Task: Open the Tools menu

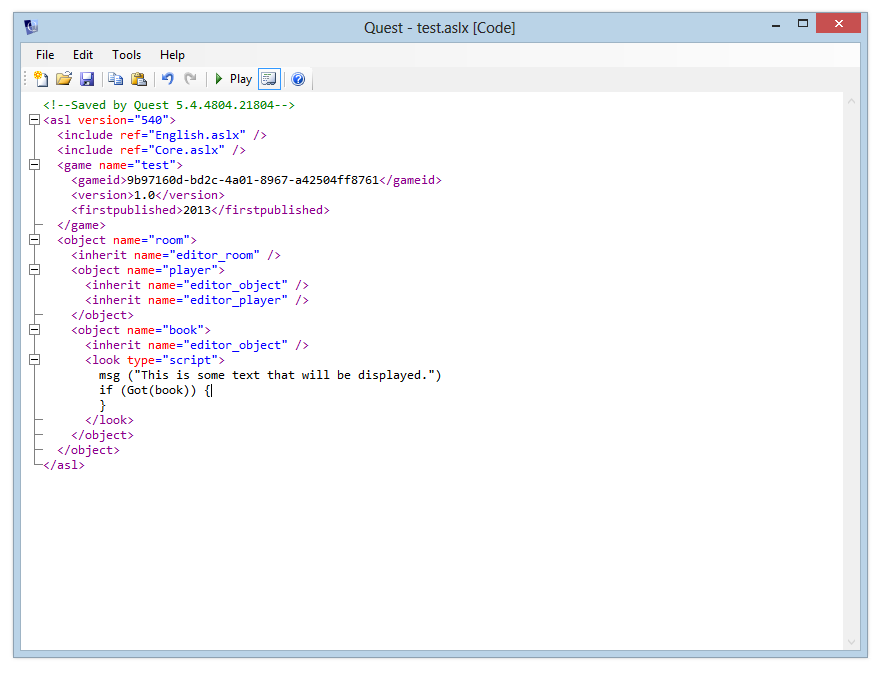Action: (126, 55)
